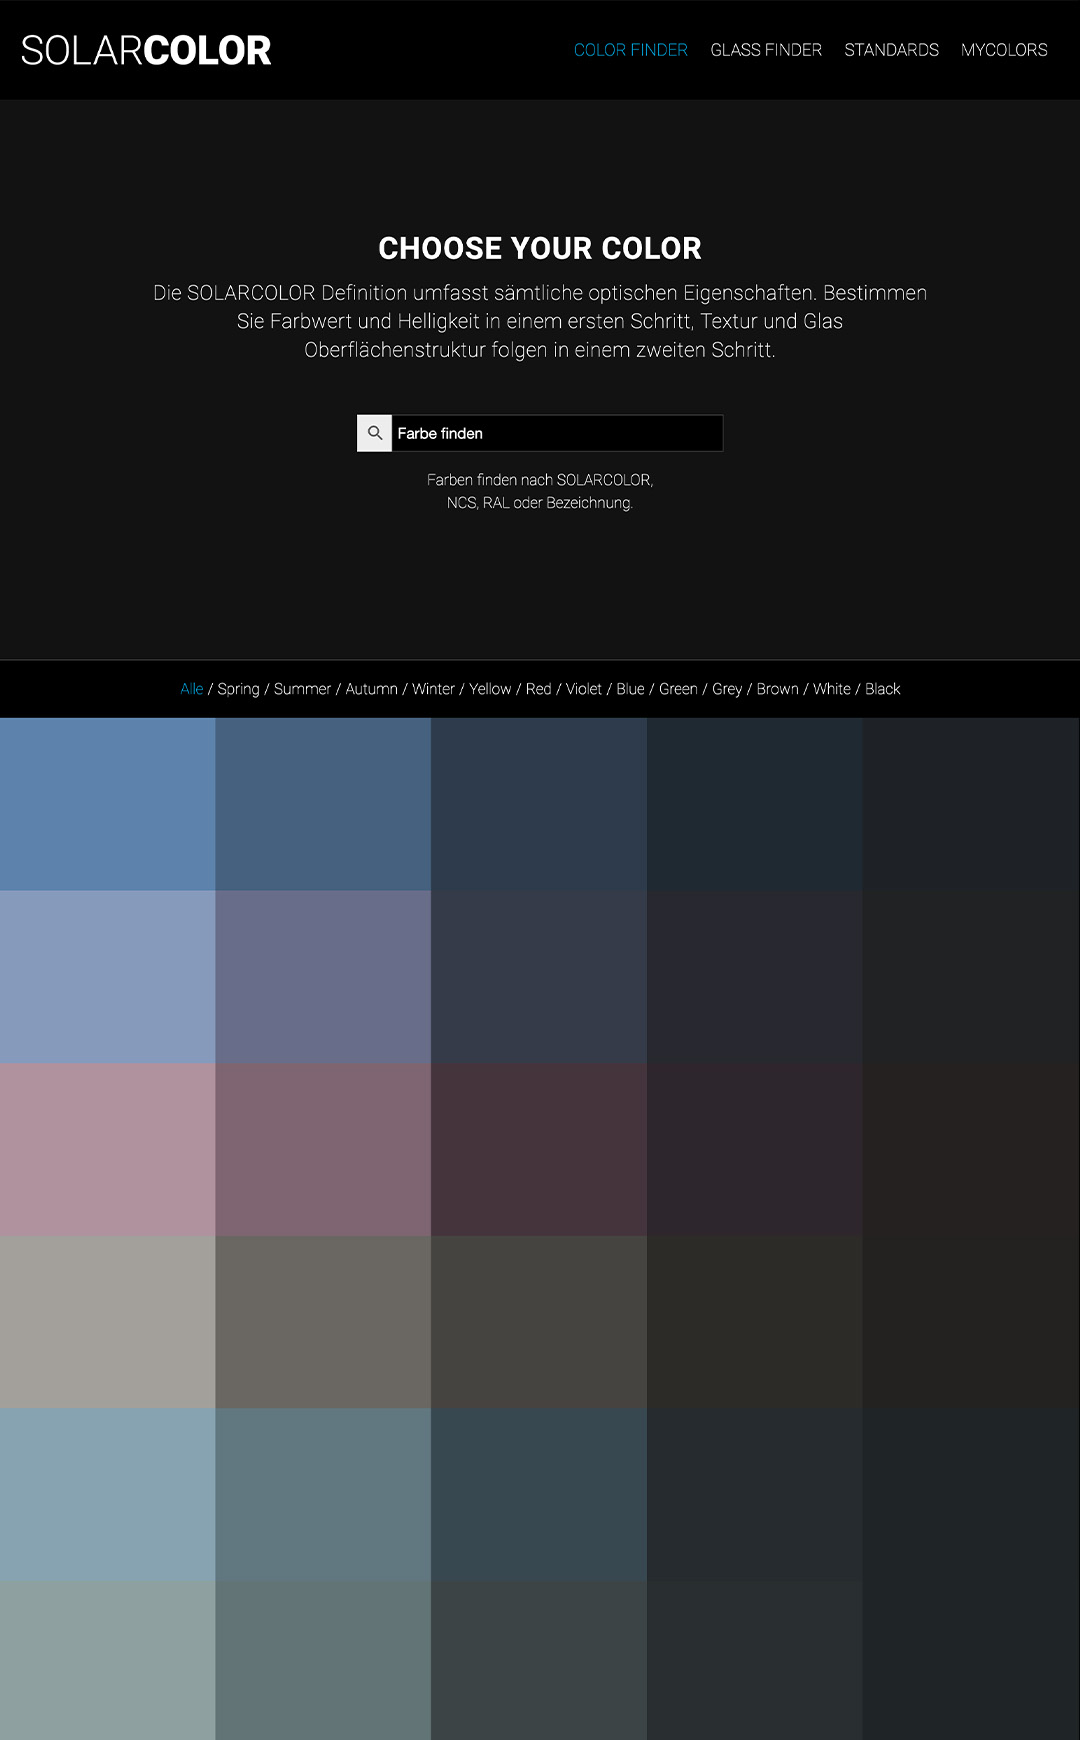The image size is (1080, 1740).
Task: Show Winter color palette
Action: 433,689
